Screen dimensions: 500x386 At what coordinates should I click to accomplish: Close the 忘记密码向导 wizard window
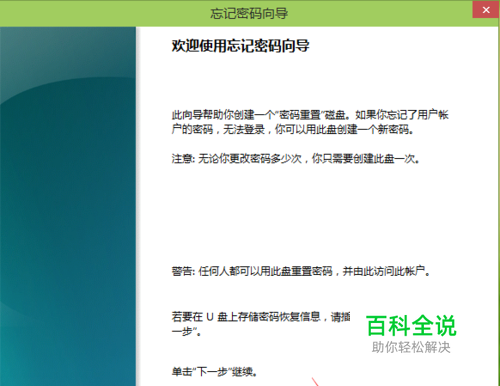point(486,10)
